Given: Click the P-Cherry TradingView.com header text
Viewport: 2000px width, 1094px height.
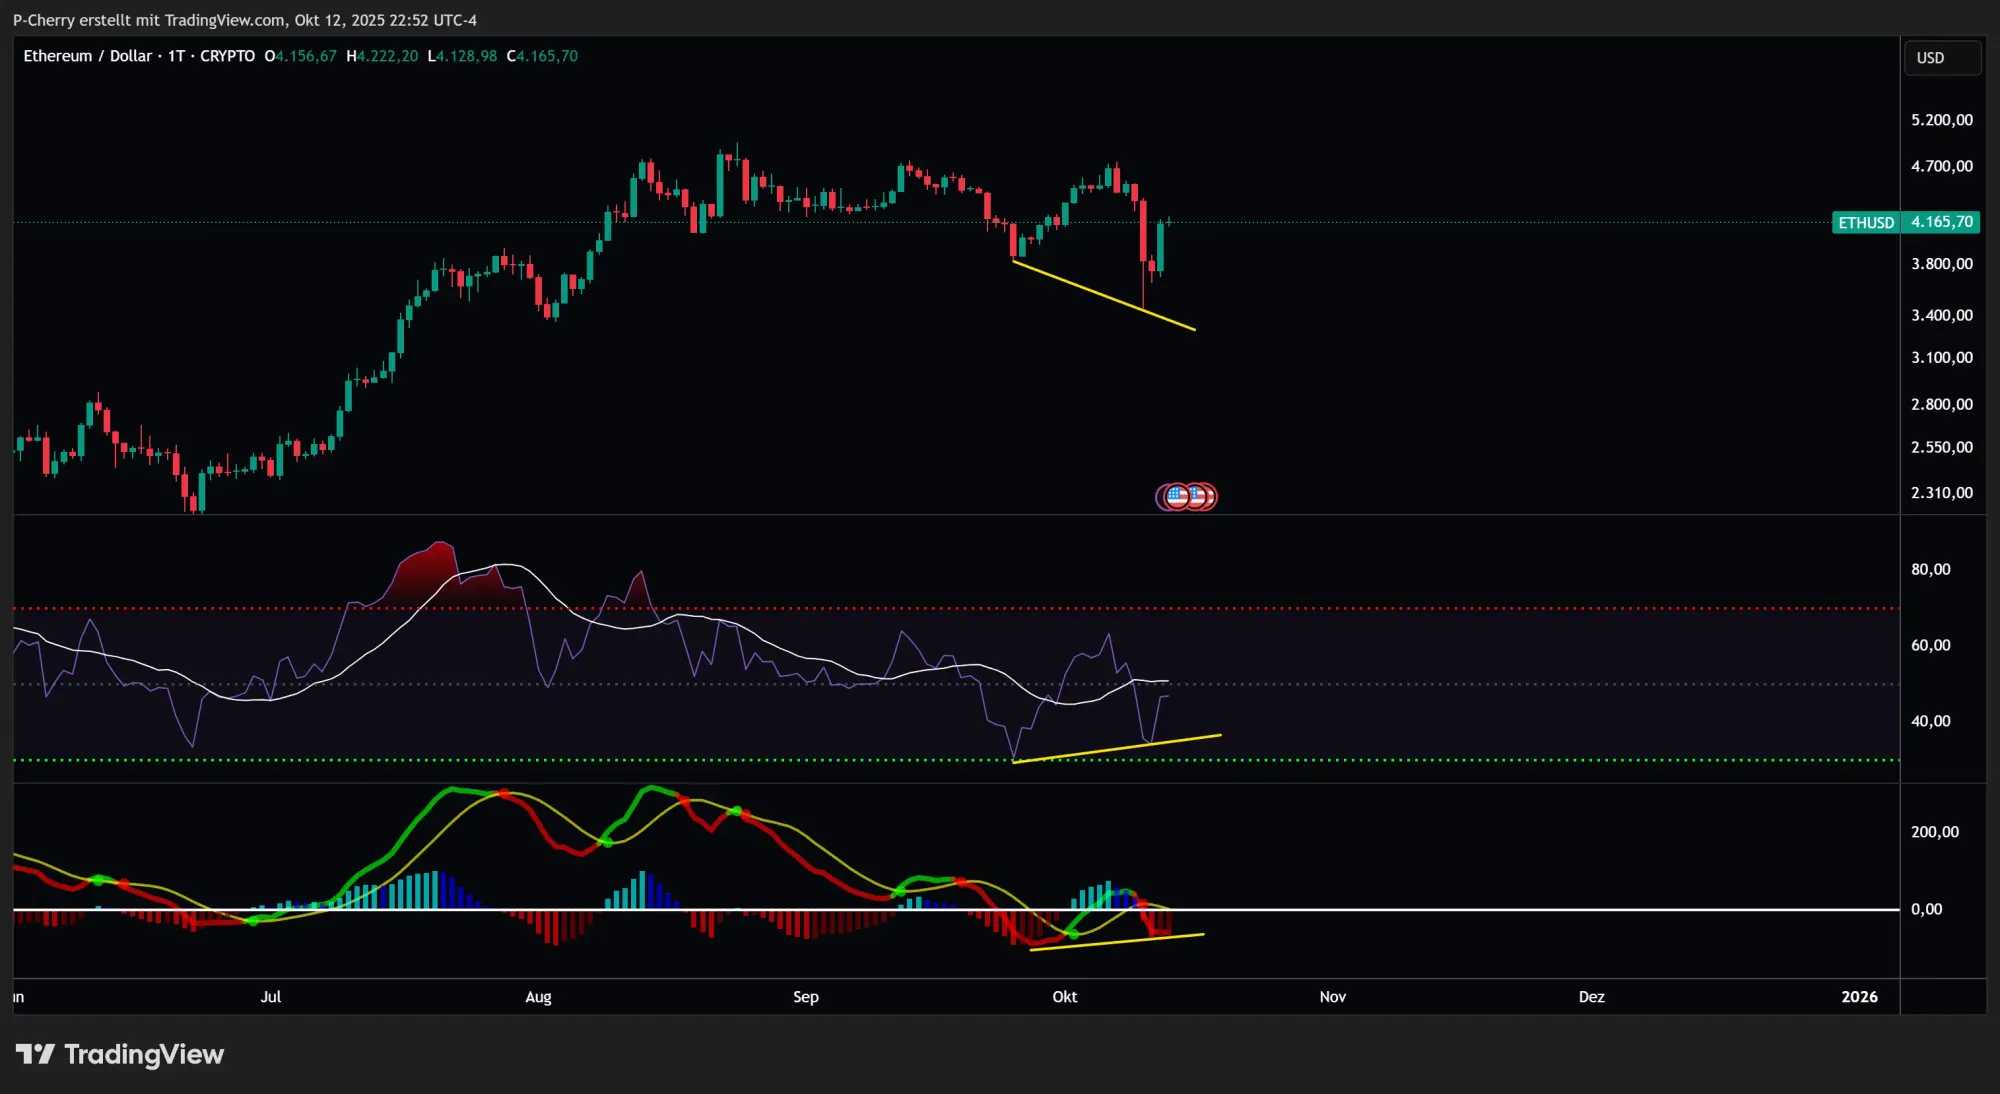Looking at the screenshot, I should click(x=245, y=20).
